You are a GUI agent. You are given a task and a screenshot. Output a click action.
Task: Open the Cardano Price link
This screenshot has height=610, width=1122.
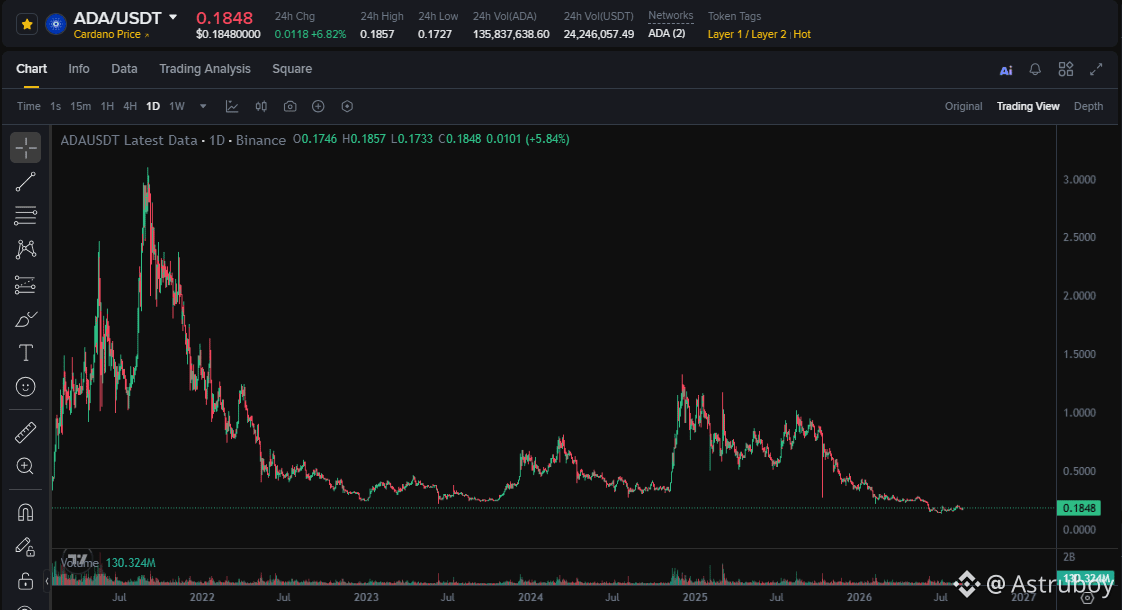[111, 34]
